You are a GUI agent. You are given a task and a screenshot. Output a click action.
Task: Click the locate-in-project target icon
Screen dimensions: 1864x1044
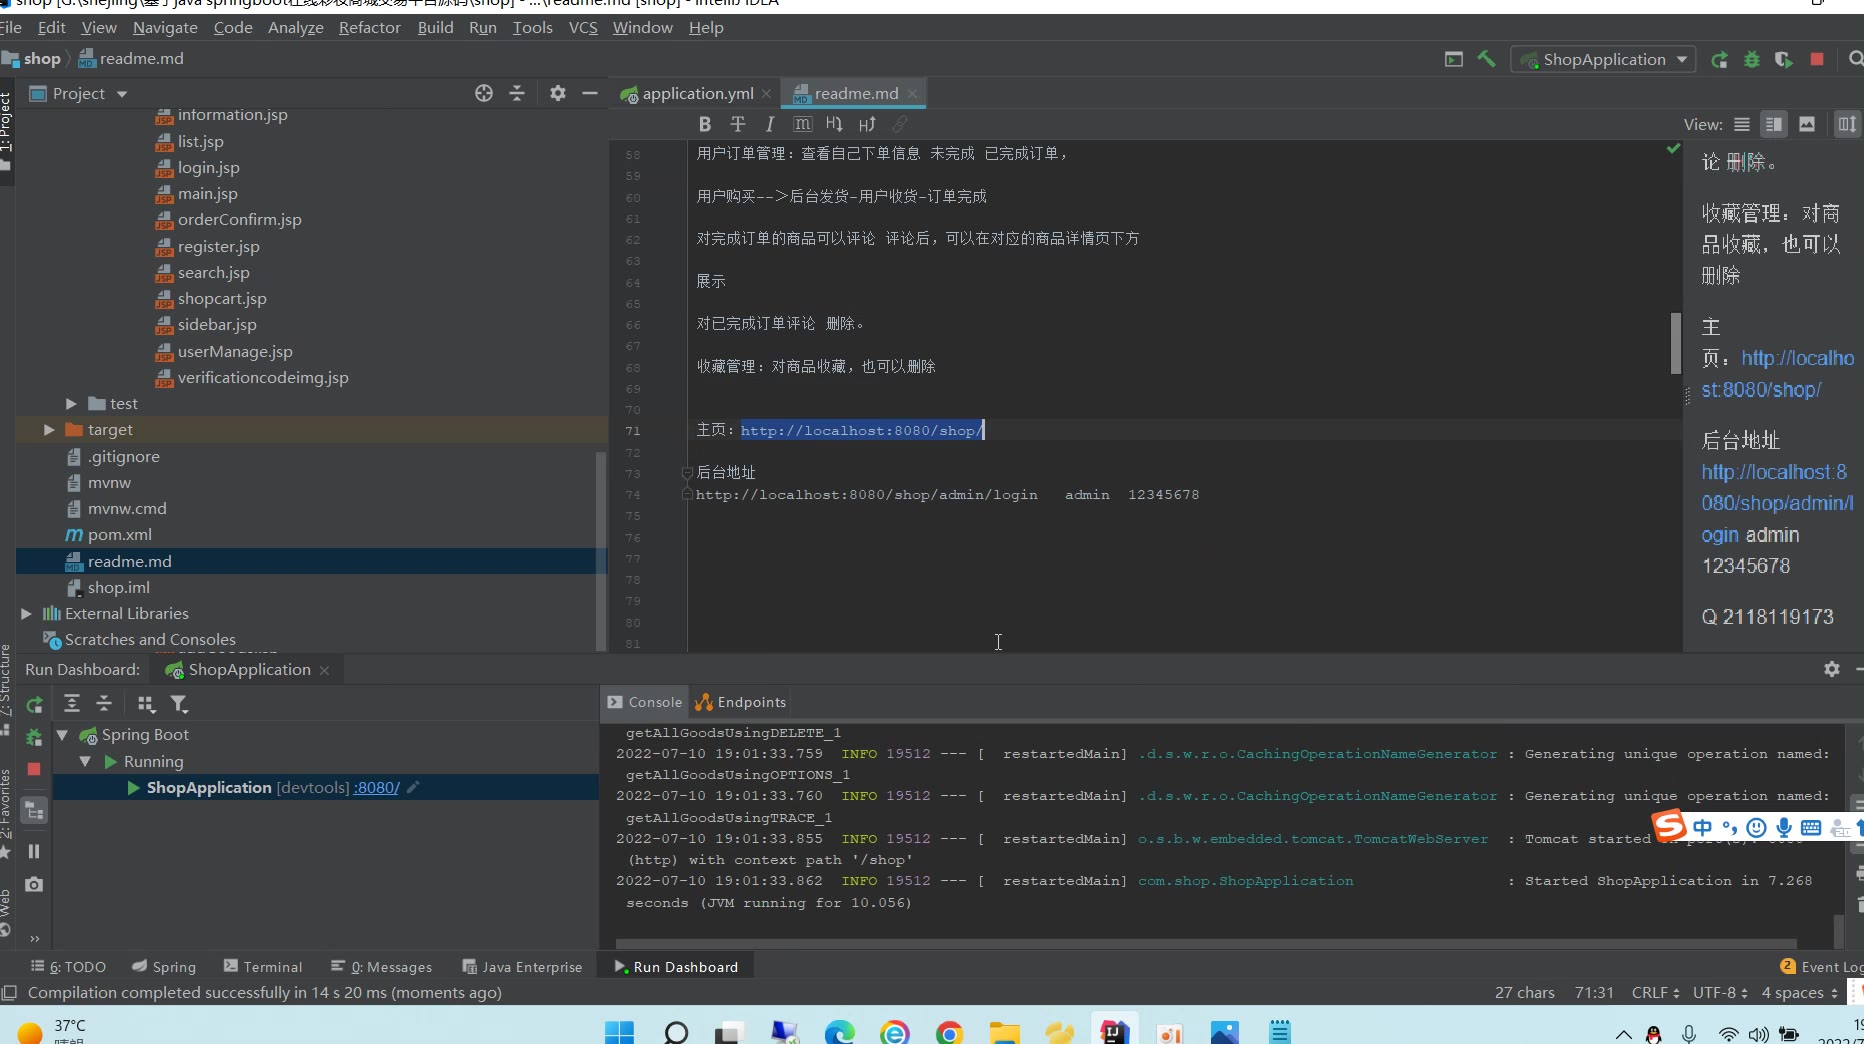pos(484,93)
